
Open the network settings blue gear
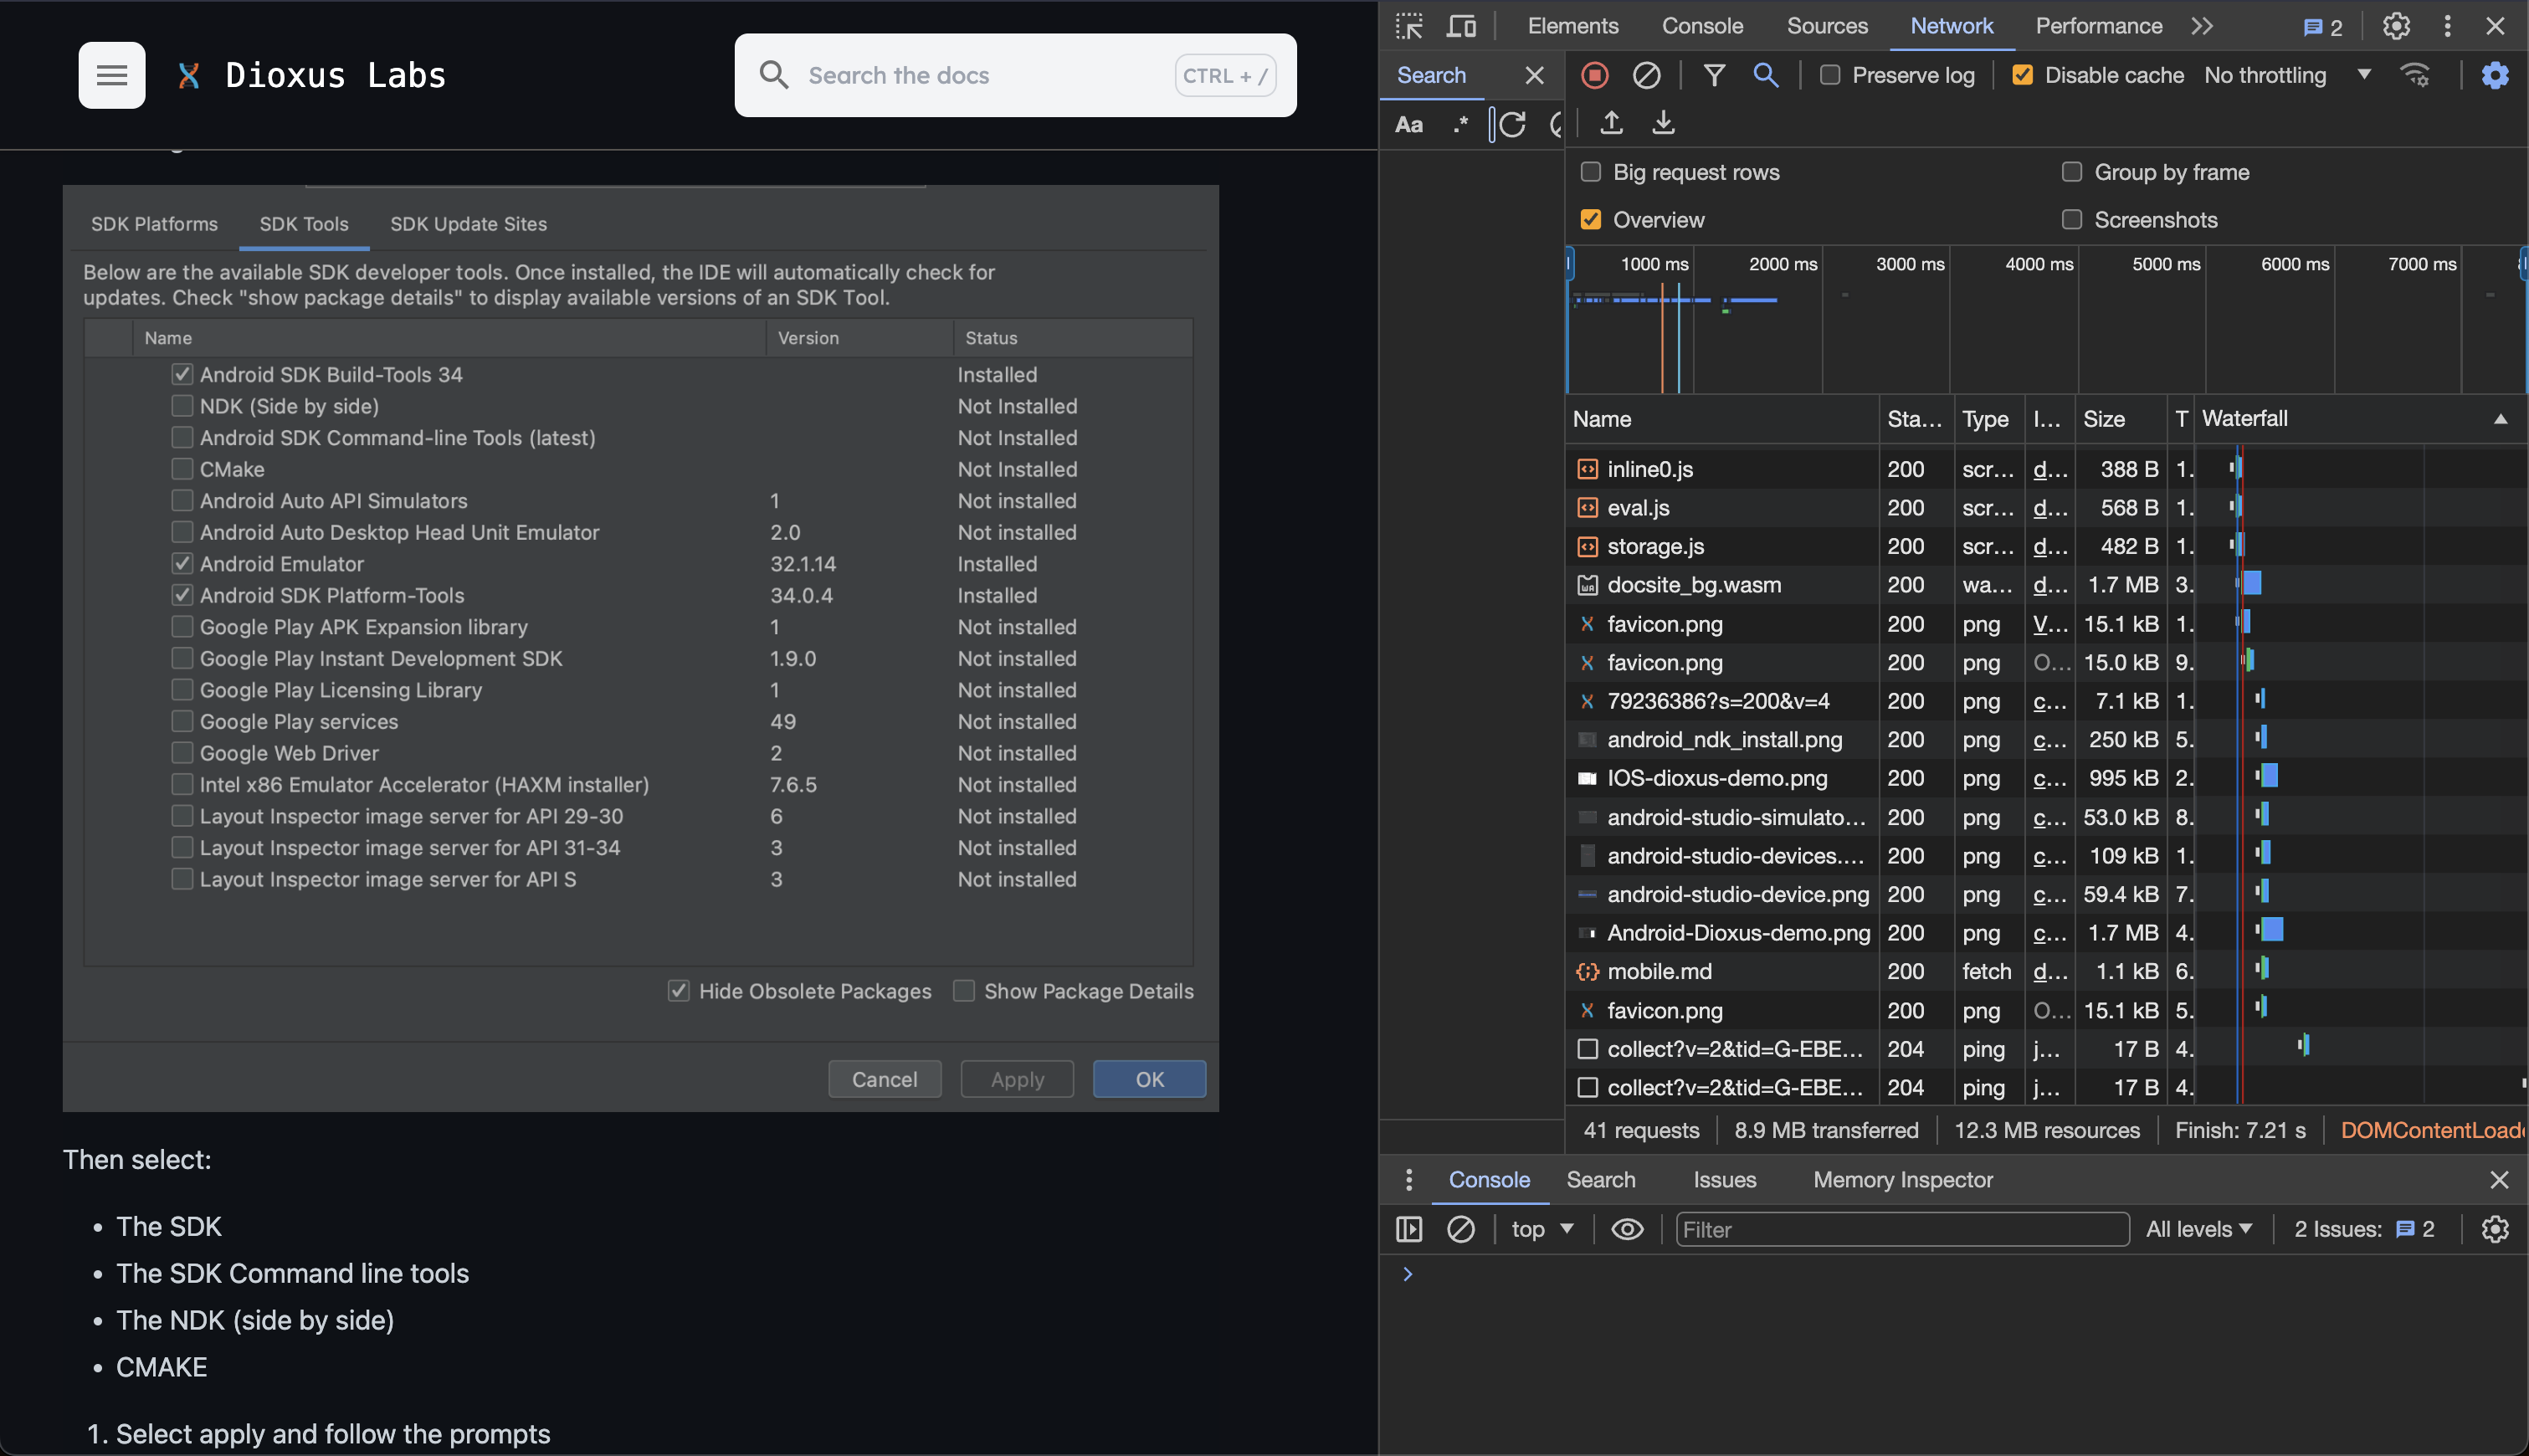pyautogui.click(x=2494, y=75)
